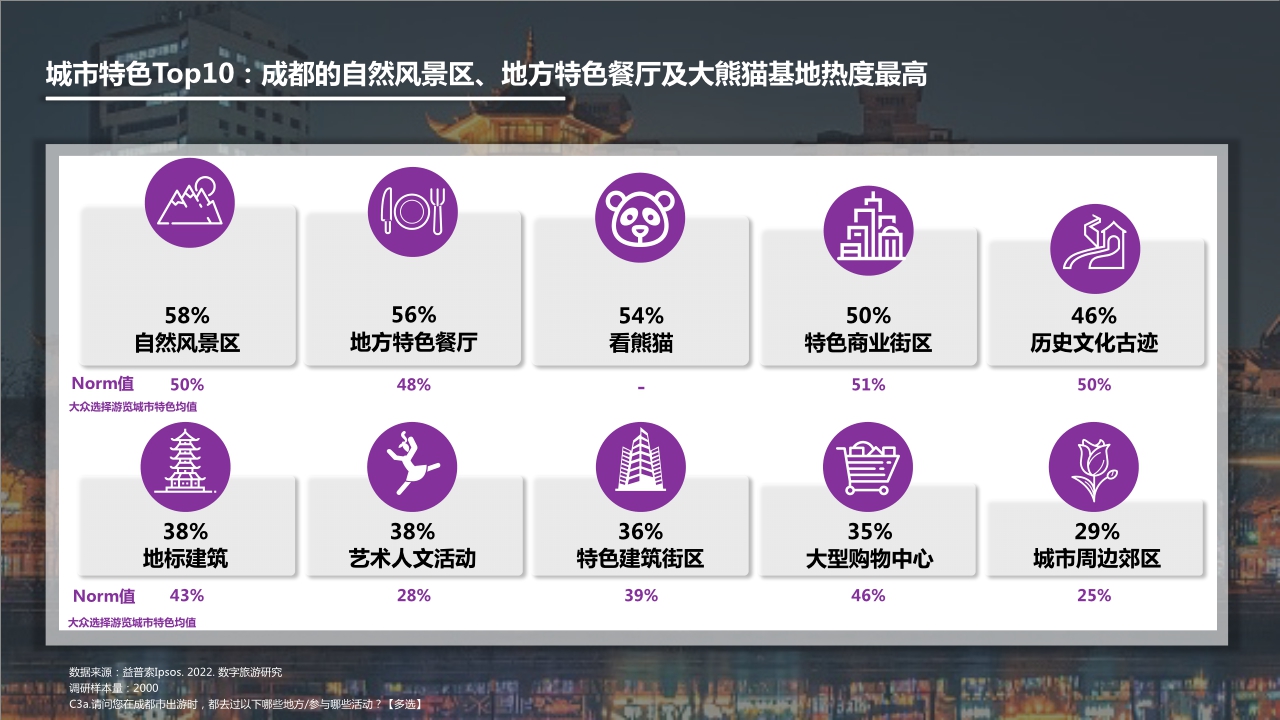The image size is (1280, 720).
Task: Select the historic site icon for 历史文化古迹
Action: coord(1097,250)
